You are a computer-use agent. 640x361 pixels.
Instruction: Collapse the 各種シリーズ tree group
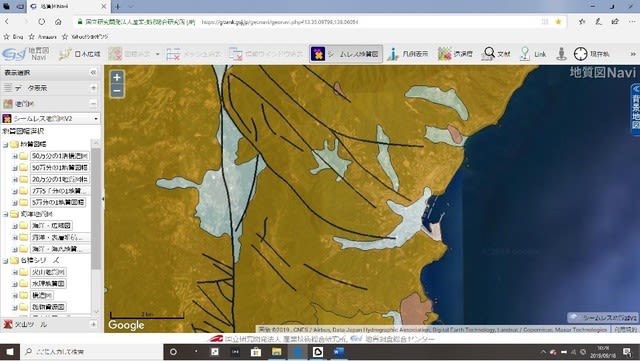click(x=5, y=261)
